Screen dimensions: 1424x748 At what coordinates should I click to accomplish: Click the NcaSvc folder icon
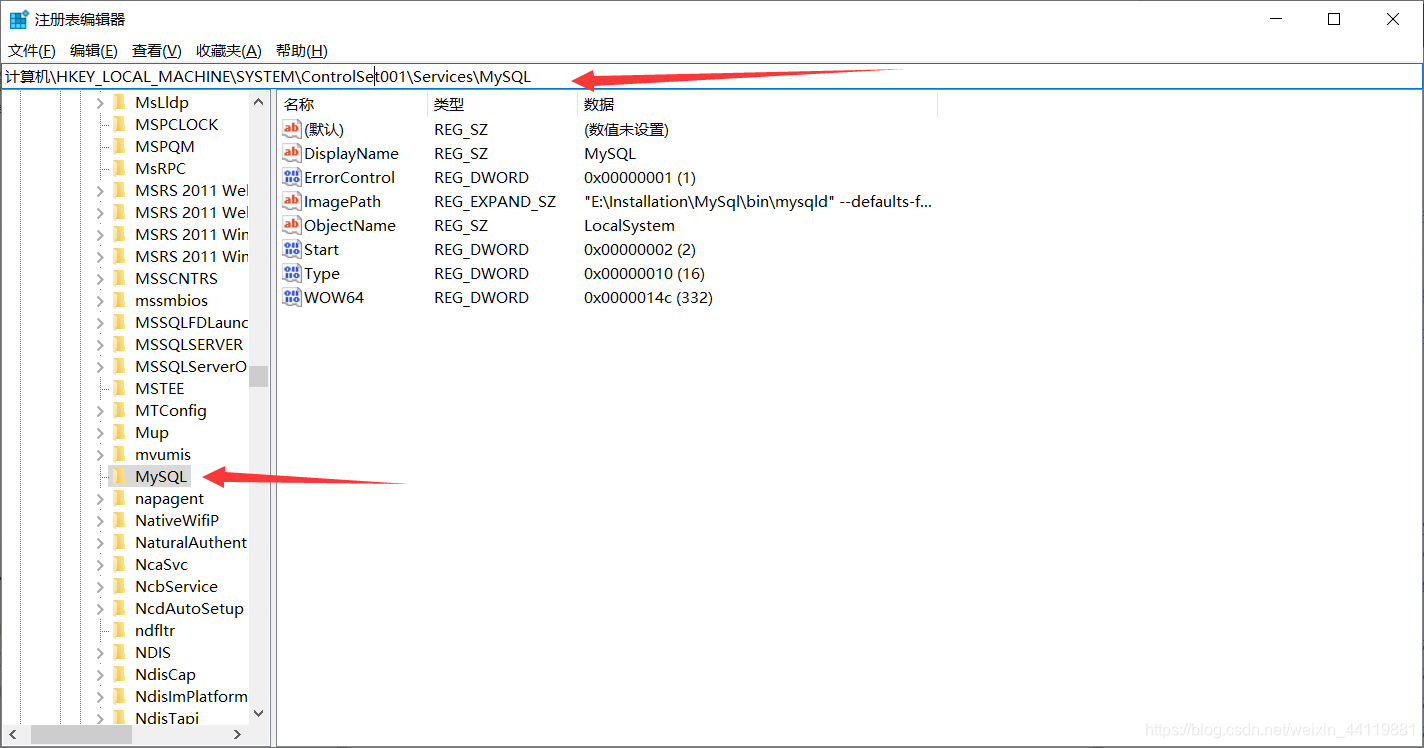click(119, 564)
